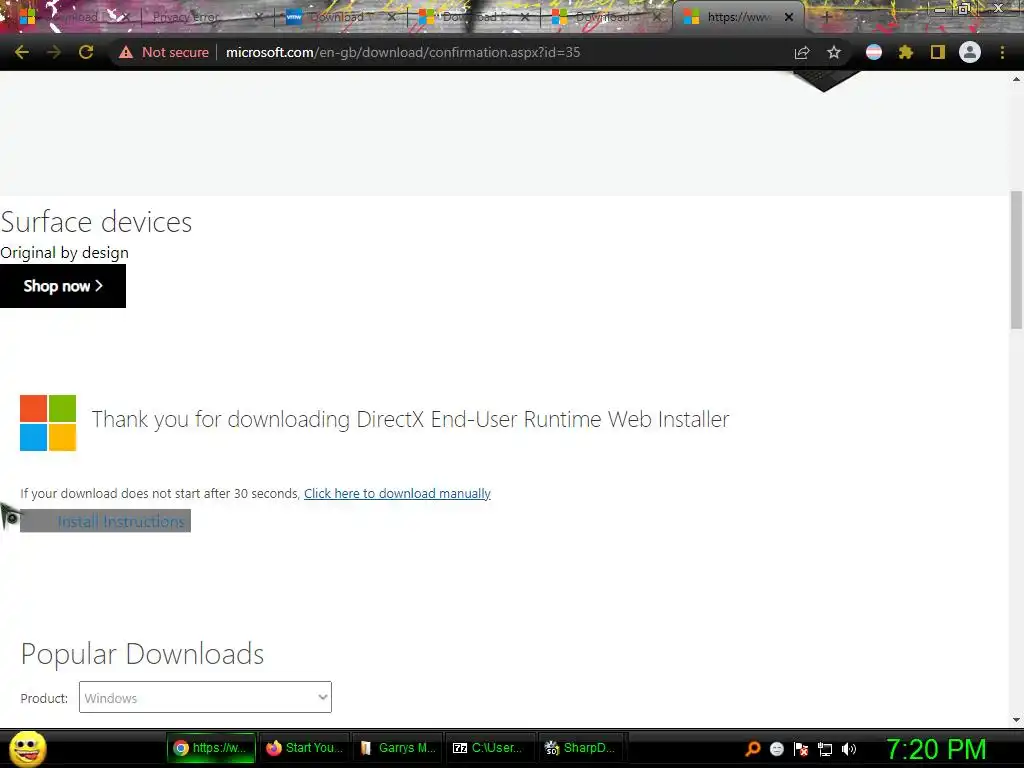Viewport: 1024px width, 768px height.
Task: Toggle the browser side panel
Action: click(x=938, y=52)
